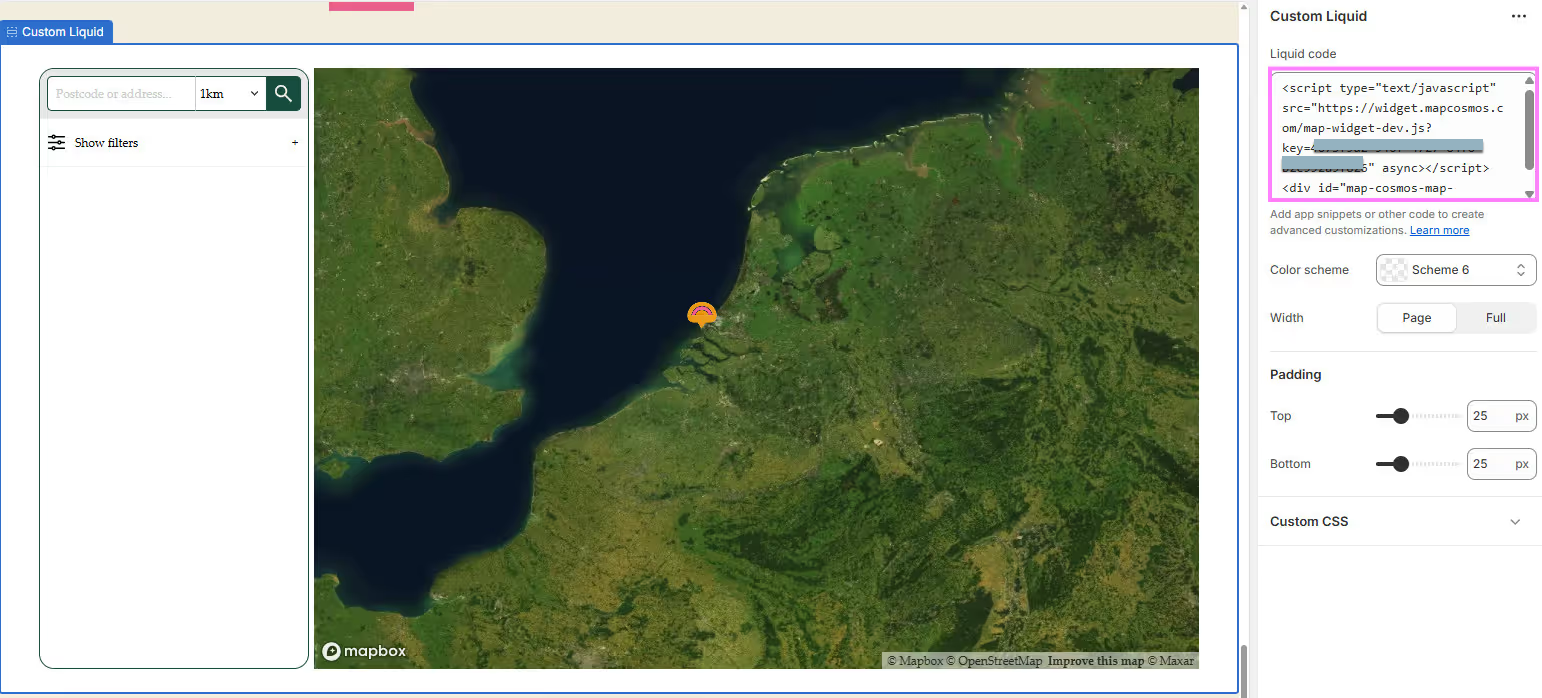The width and height of the screenshot is (1542, 698).
Task: Click the Scheme 6 color swatch preview
Action: click(x=1393, y=270)
